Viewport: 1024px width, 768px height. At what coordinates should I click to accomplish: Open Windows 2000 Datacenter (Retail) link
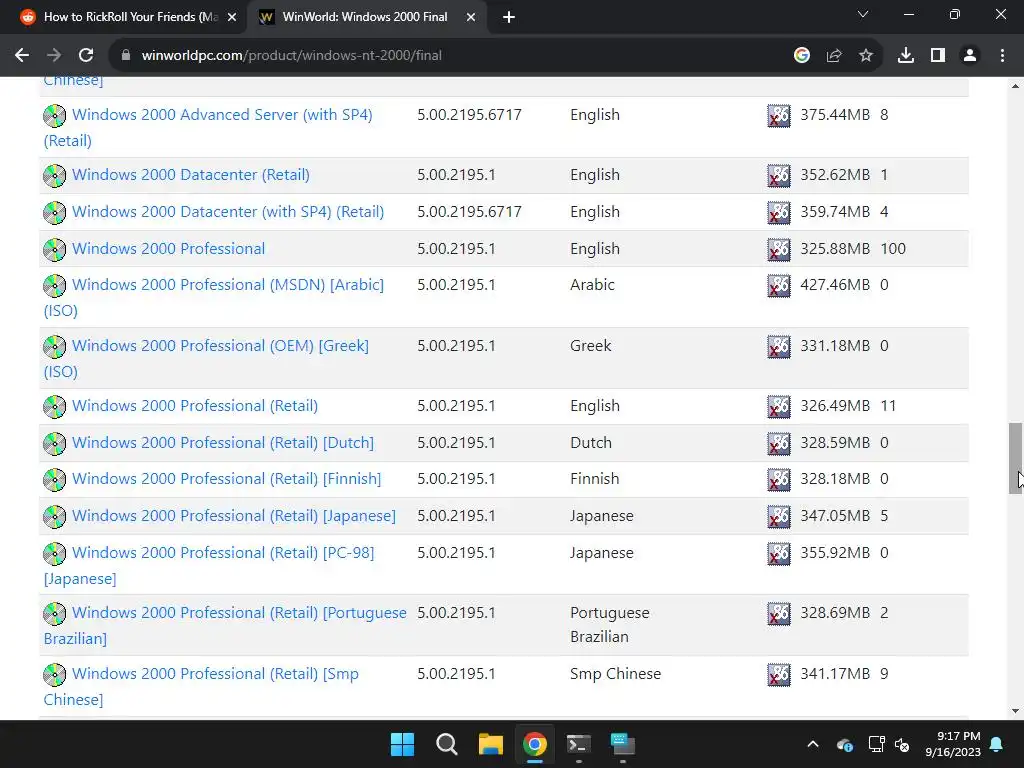point(191,175)
